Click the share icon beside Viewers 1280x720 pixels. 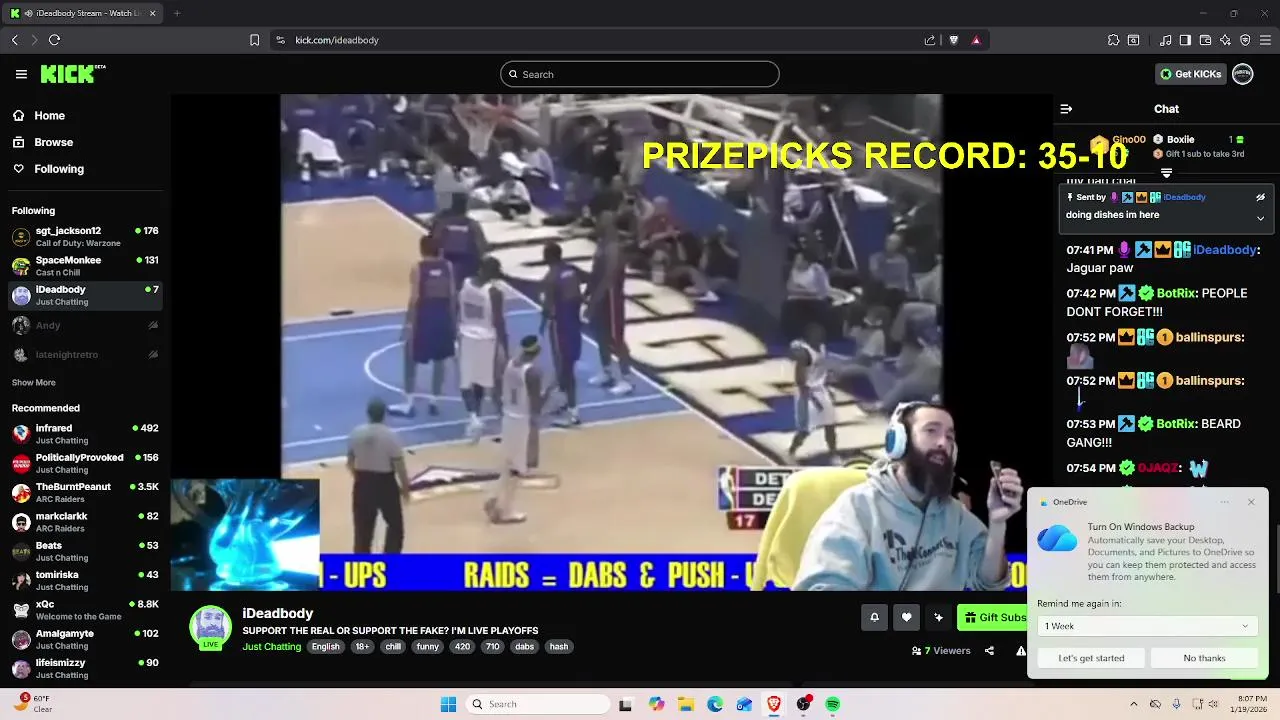(989, 651)
